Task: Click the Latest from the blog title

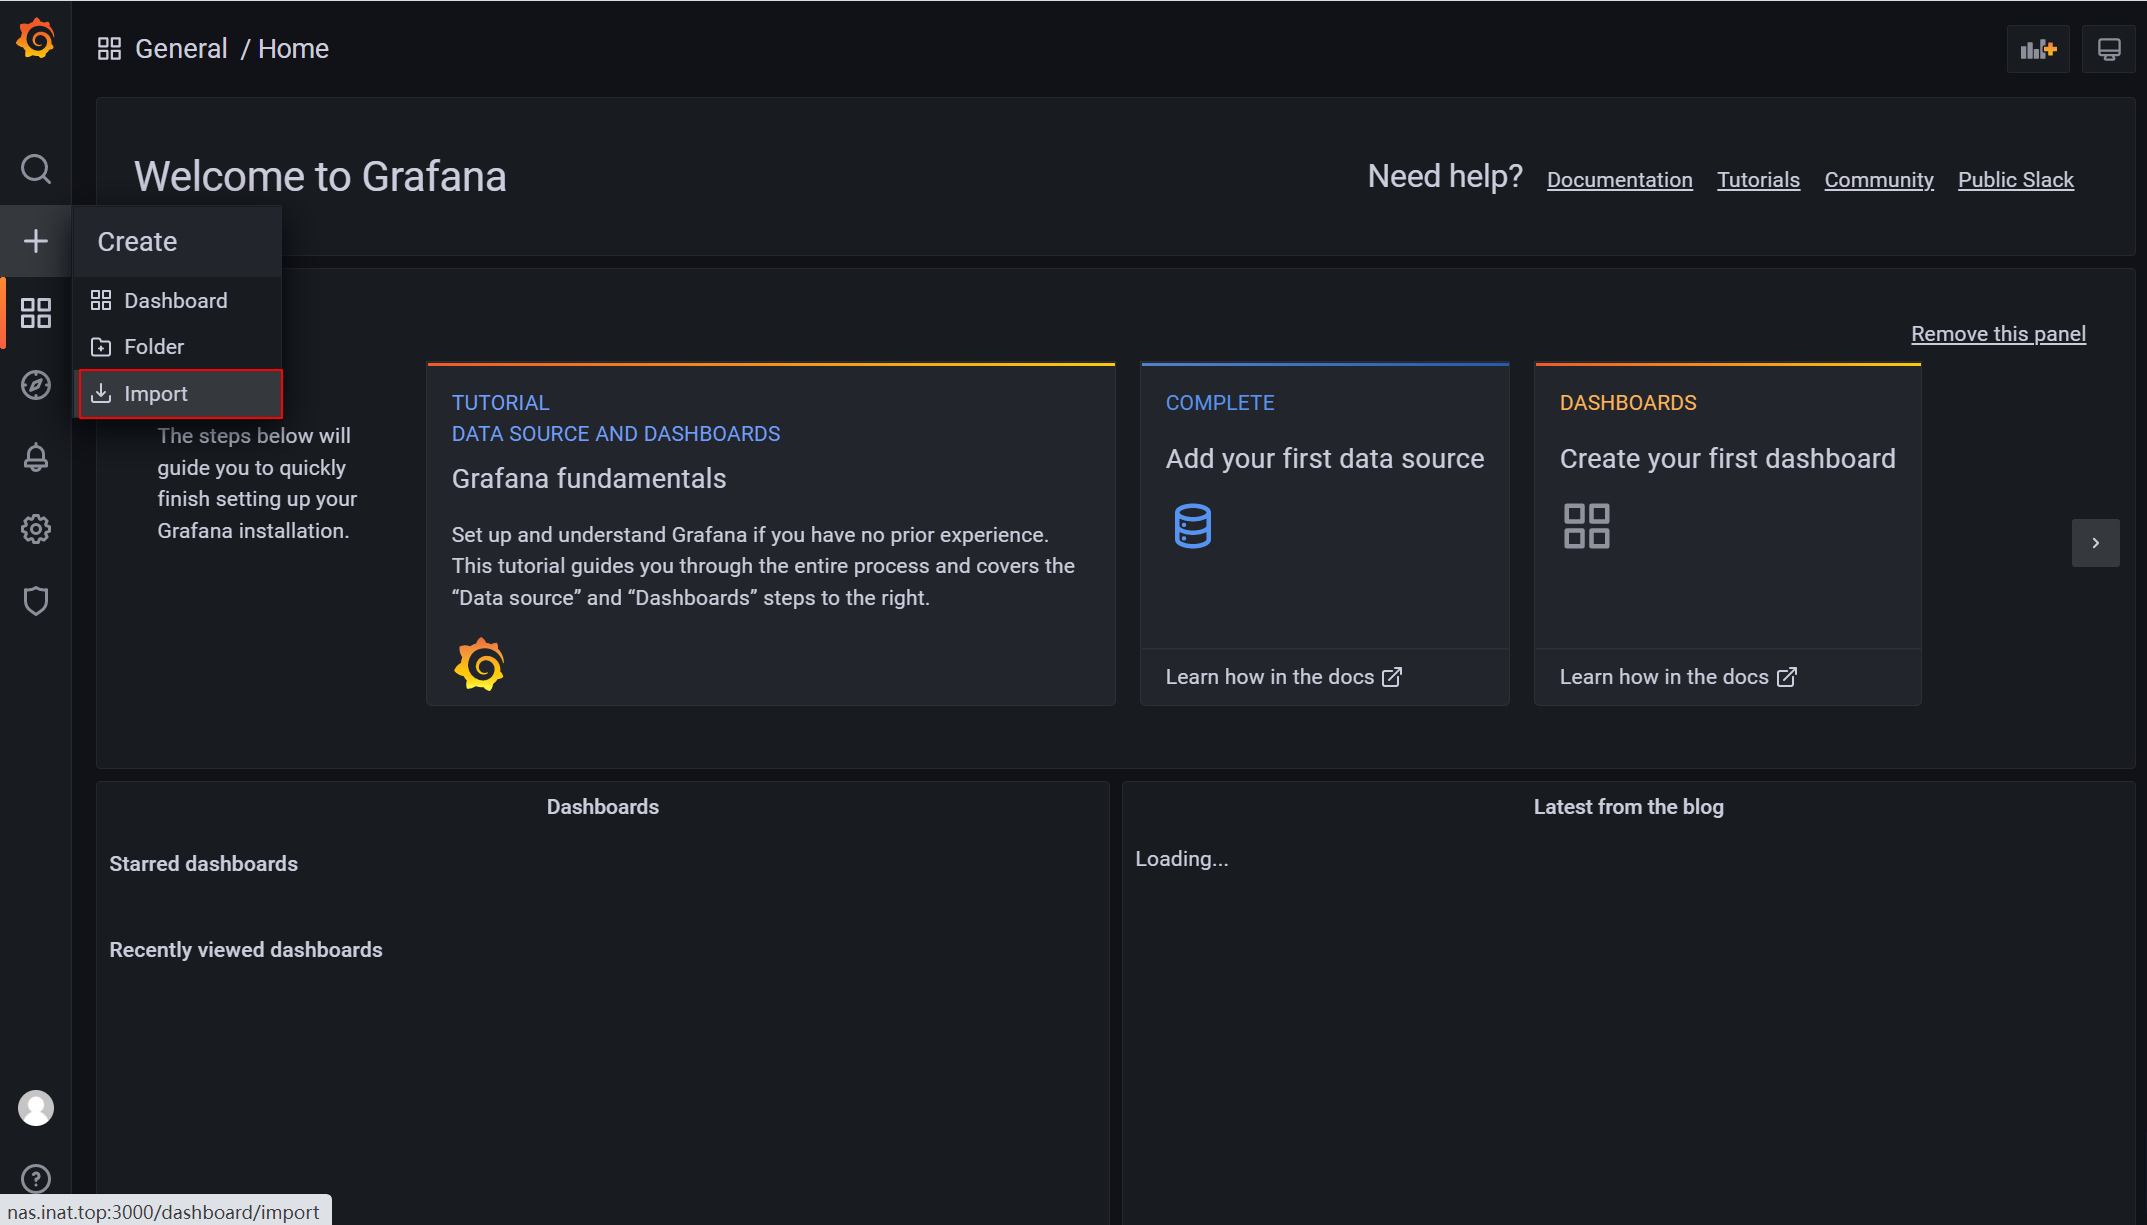Action: tap(1629, 807)
